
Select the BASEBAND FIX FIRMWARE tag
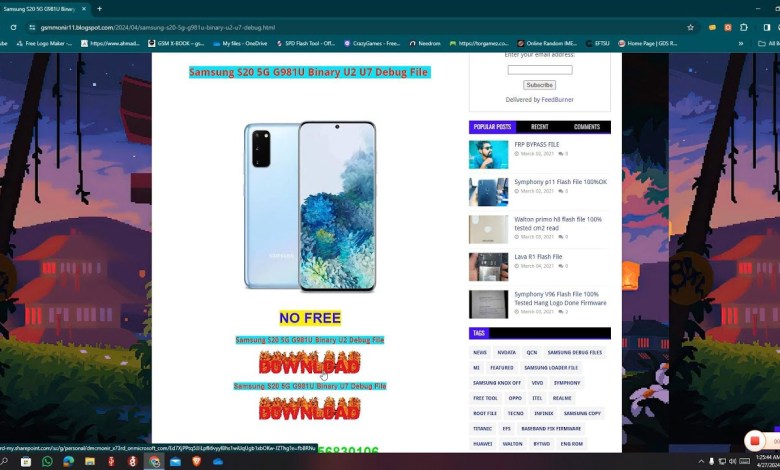tap(551, 429)
